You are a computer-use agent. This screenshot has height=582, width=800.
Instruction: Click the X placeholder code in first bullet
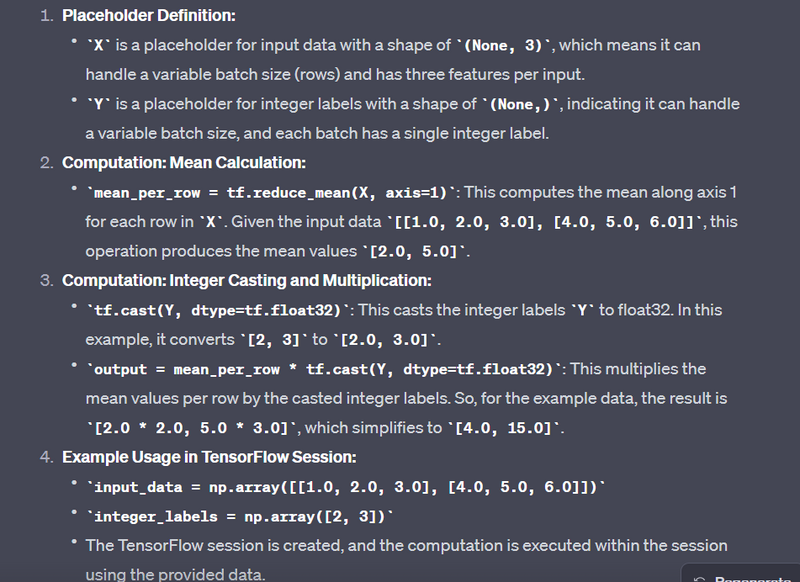(x=97, y=45)
